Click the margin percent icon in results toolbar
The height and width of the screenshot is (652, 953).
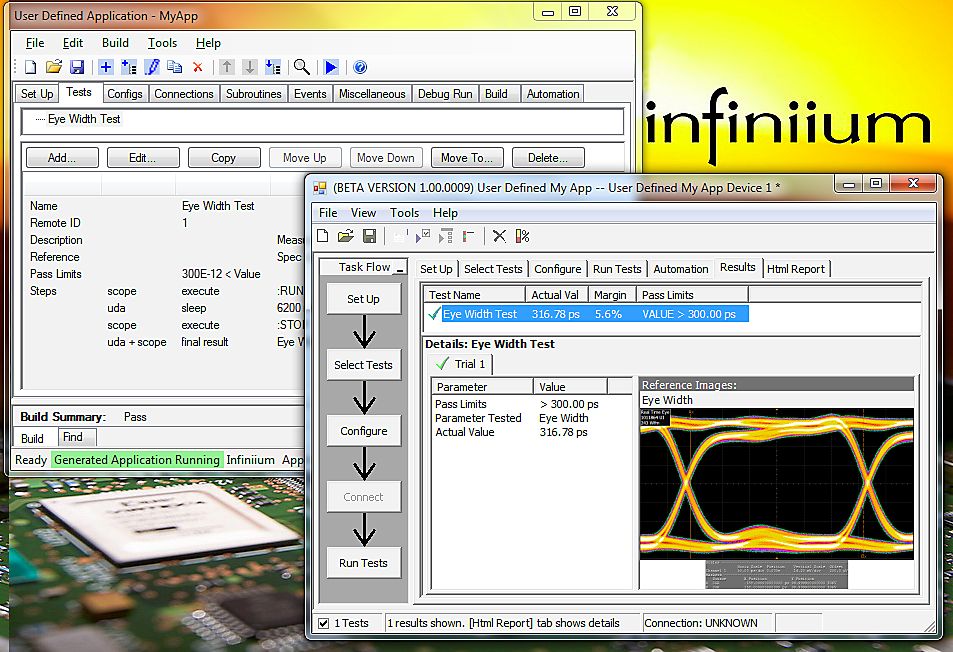click(x=522, y=236)
